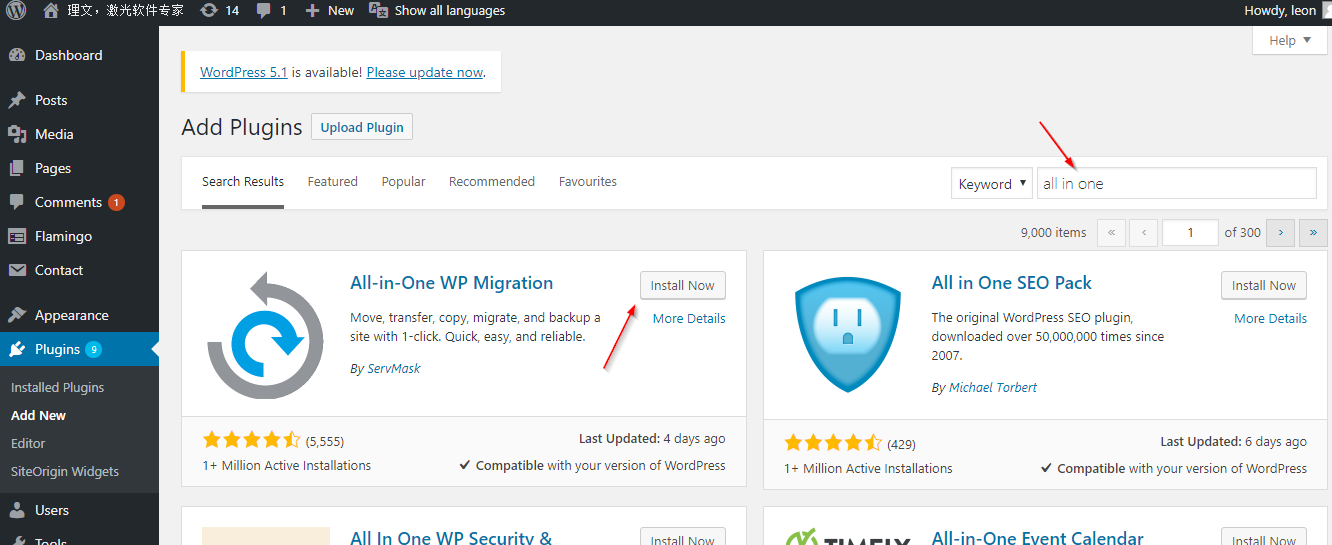Open SiteOrigin Widgets submenu item
1332x545 pixels.
click(x=65, y=471)
